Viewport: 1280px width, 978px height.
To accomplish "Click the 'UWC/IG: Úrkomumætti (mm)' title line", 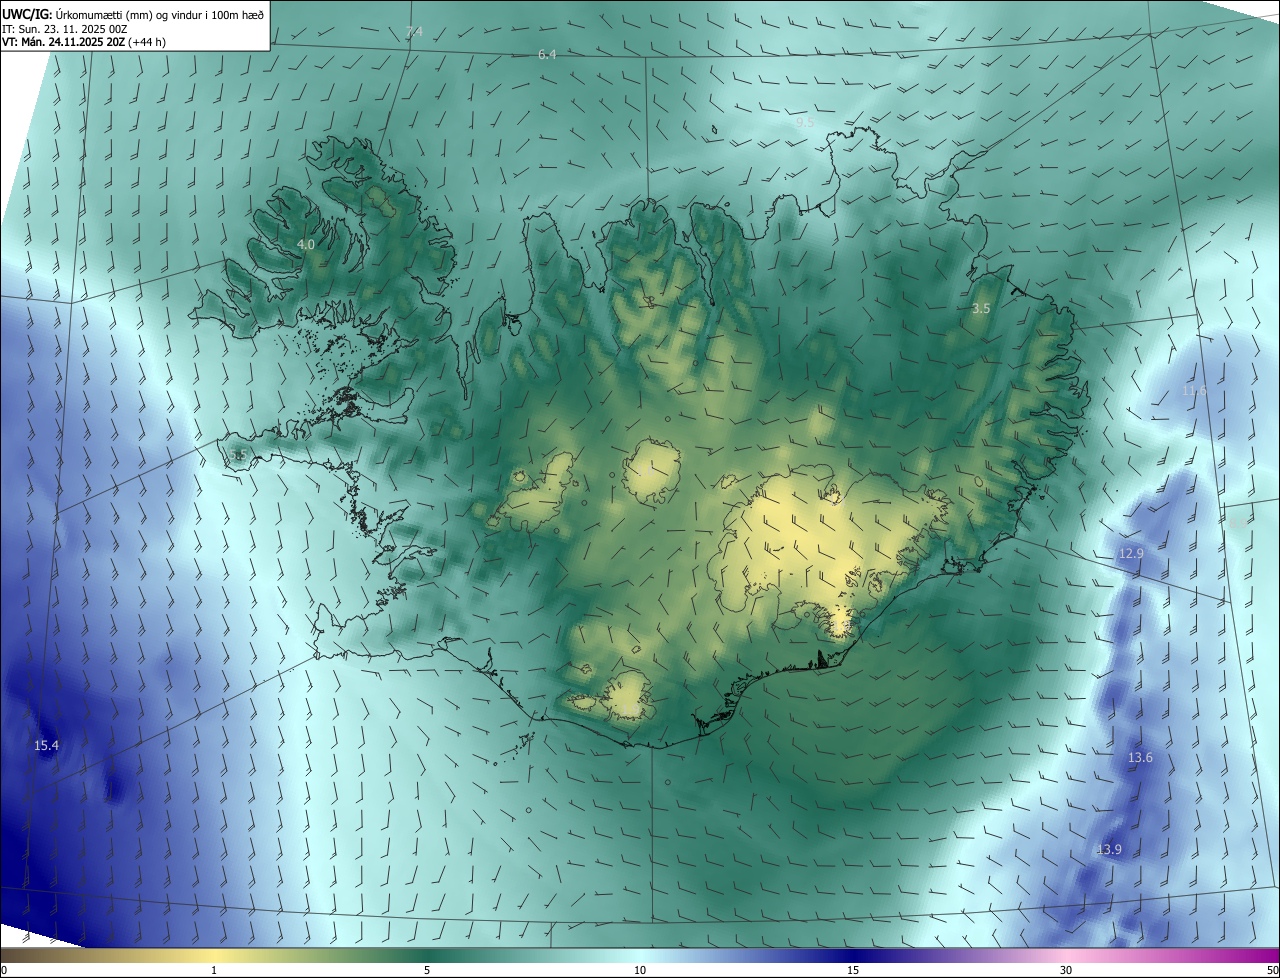I will pyautogui.click(x=134, y=13).
